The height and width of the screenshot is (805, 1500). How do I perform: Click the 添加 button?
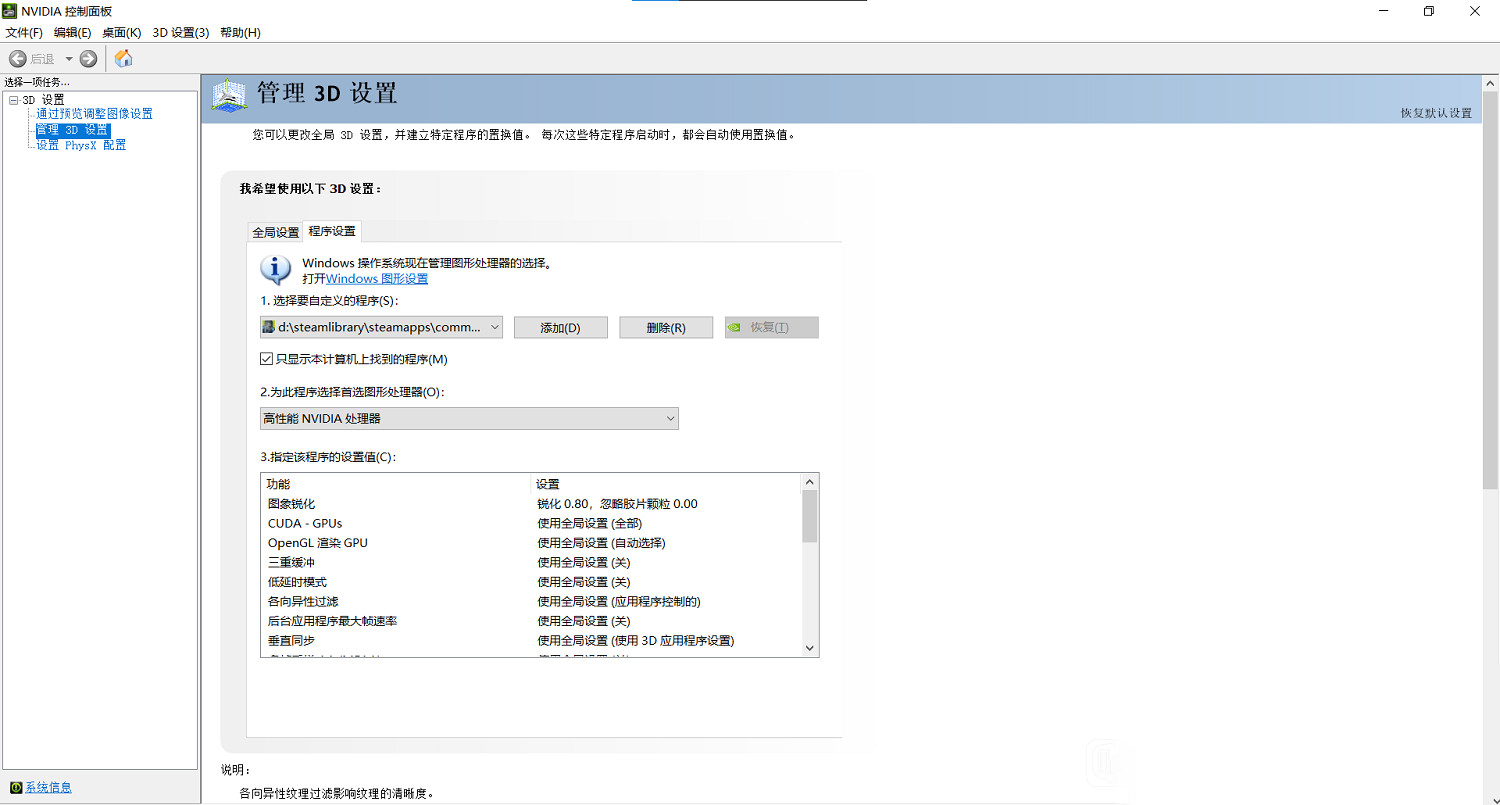(560, 327)
